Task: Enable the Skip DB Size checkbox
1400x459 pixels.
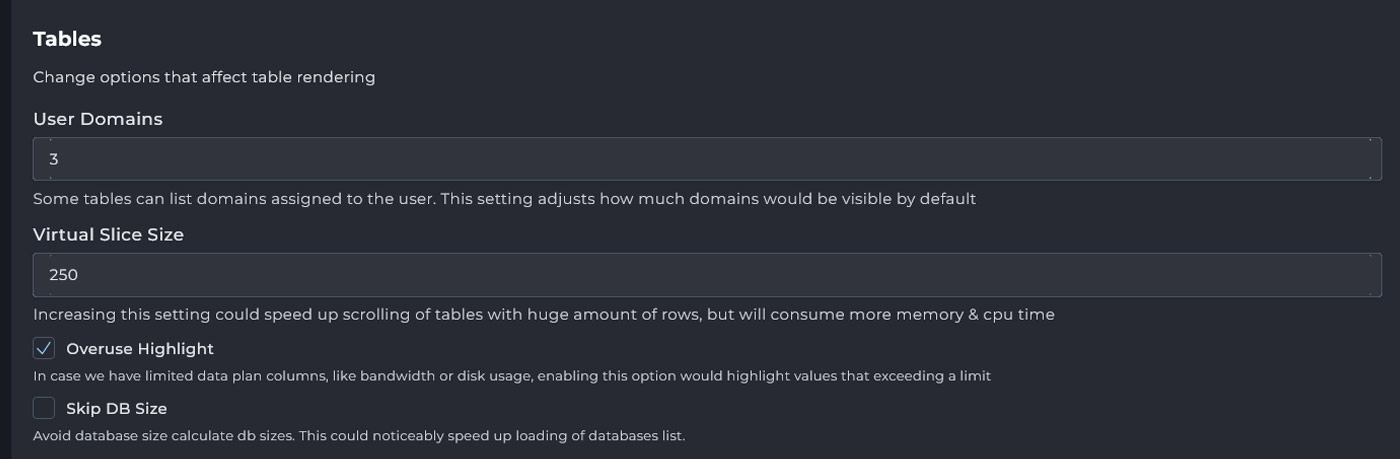Action: pos(44,408)
